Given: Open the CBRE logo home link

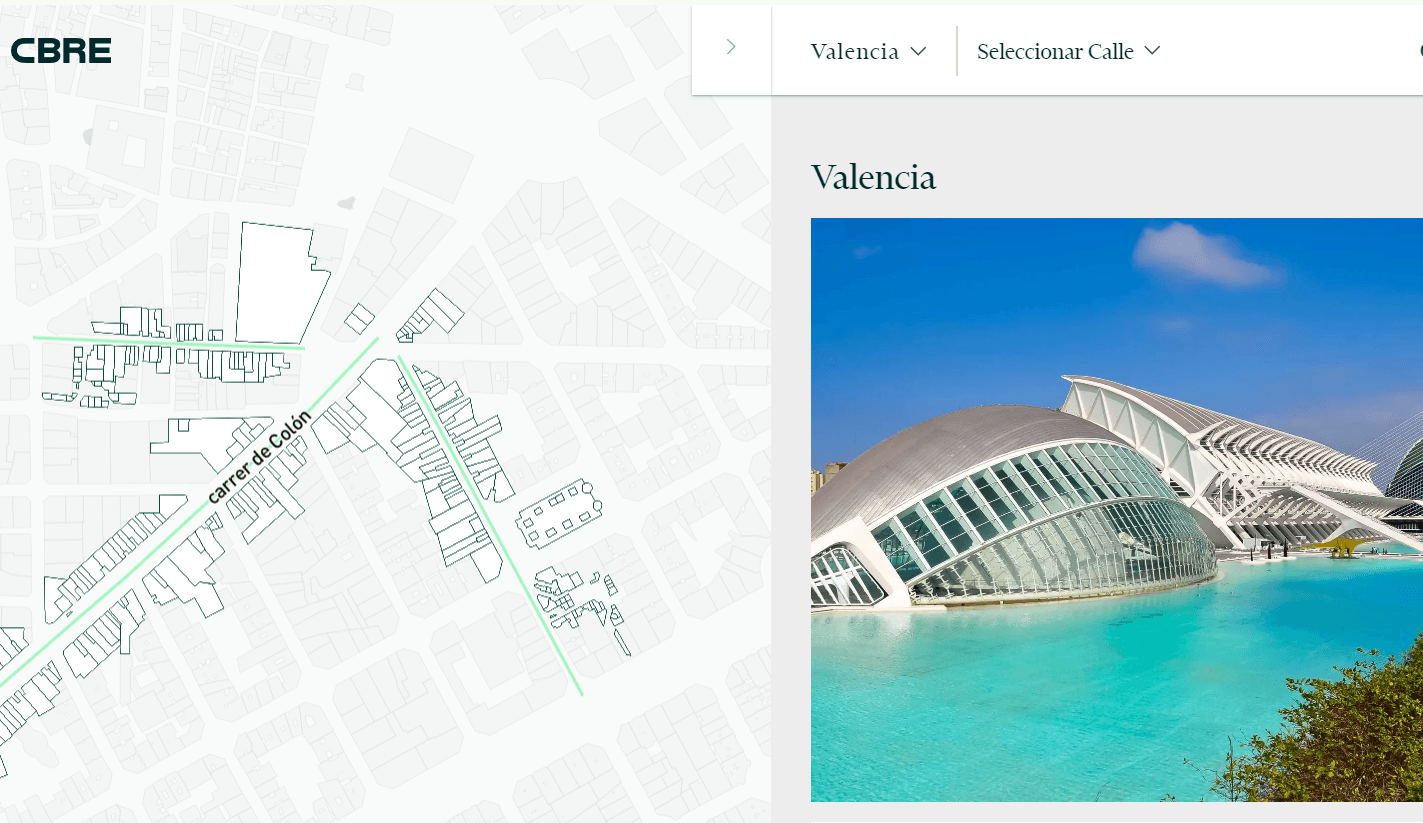Looking at the screenshot, I should (60, 50).
